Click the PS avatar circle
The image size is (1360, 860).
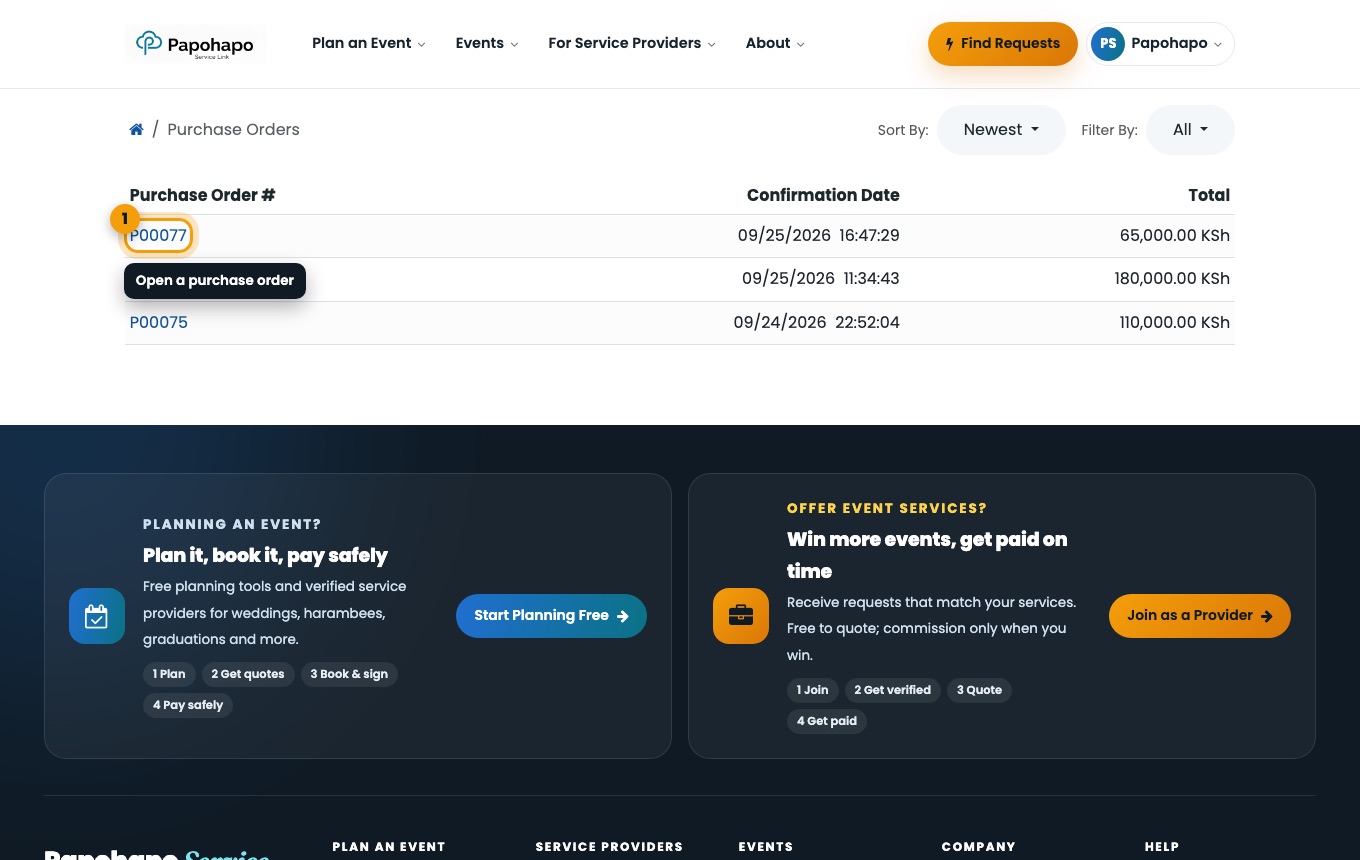coord(1108,44)
